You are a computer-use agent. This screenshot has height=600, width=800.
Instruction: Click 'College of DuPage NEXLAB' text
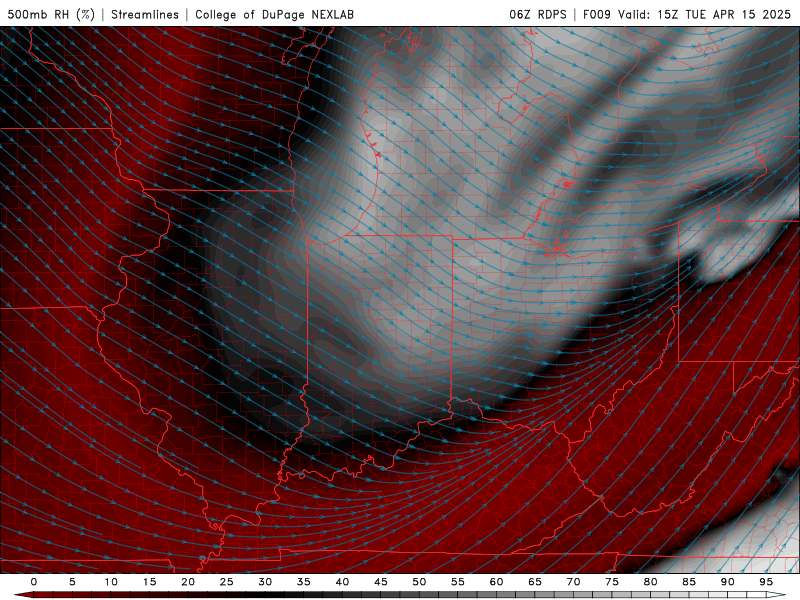click(274, 14)
